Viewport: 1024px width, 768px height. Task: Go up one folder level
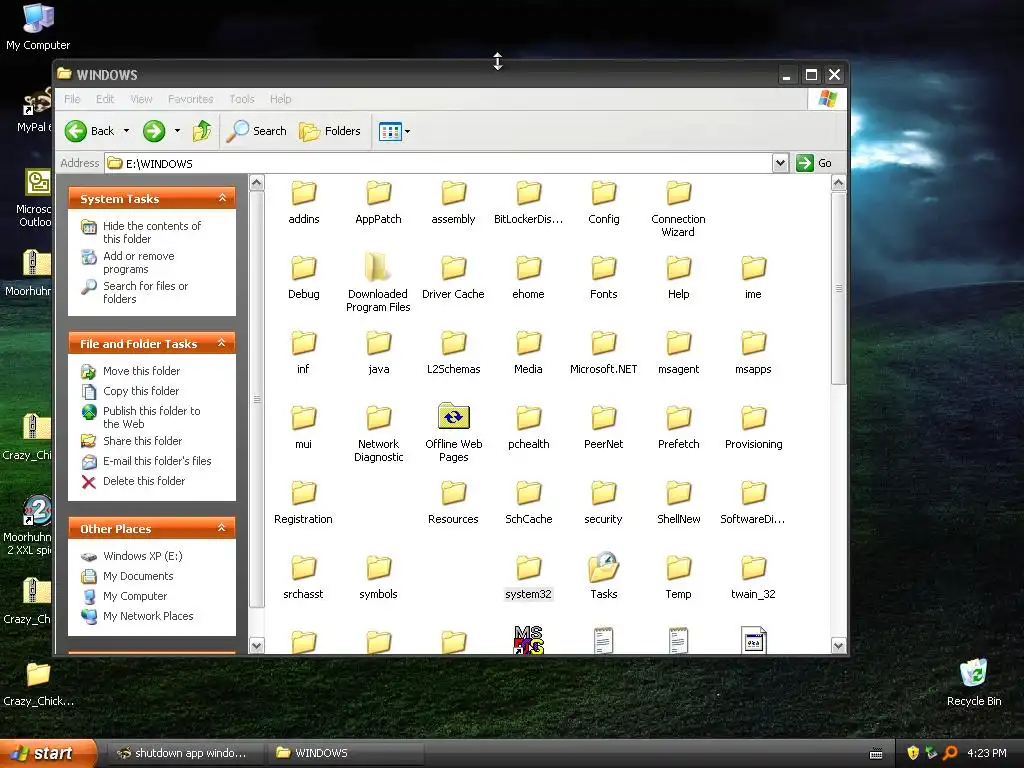(x=202, y=131)
